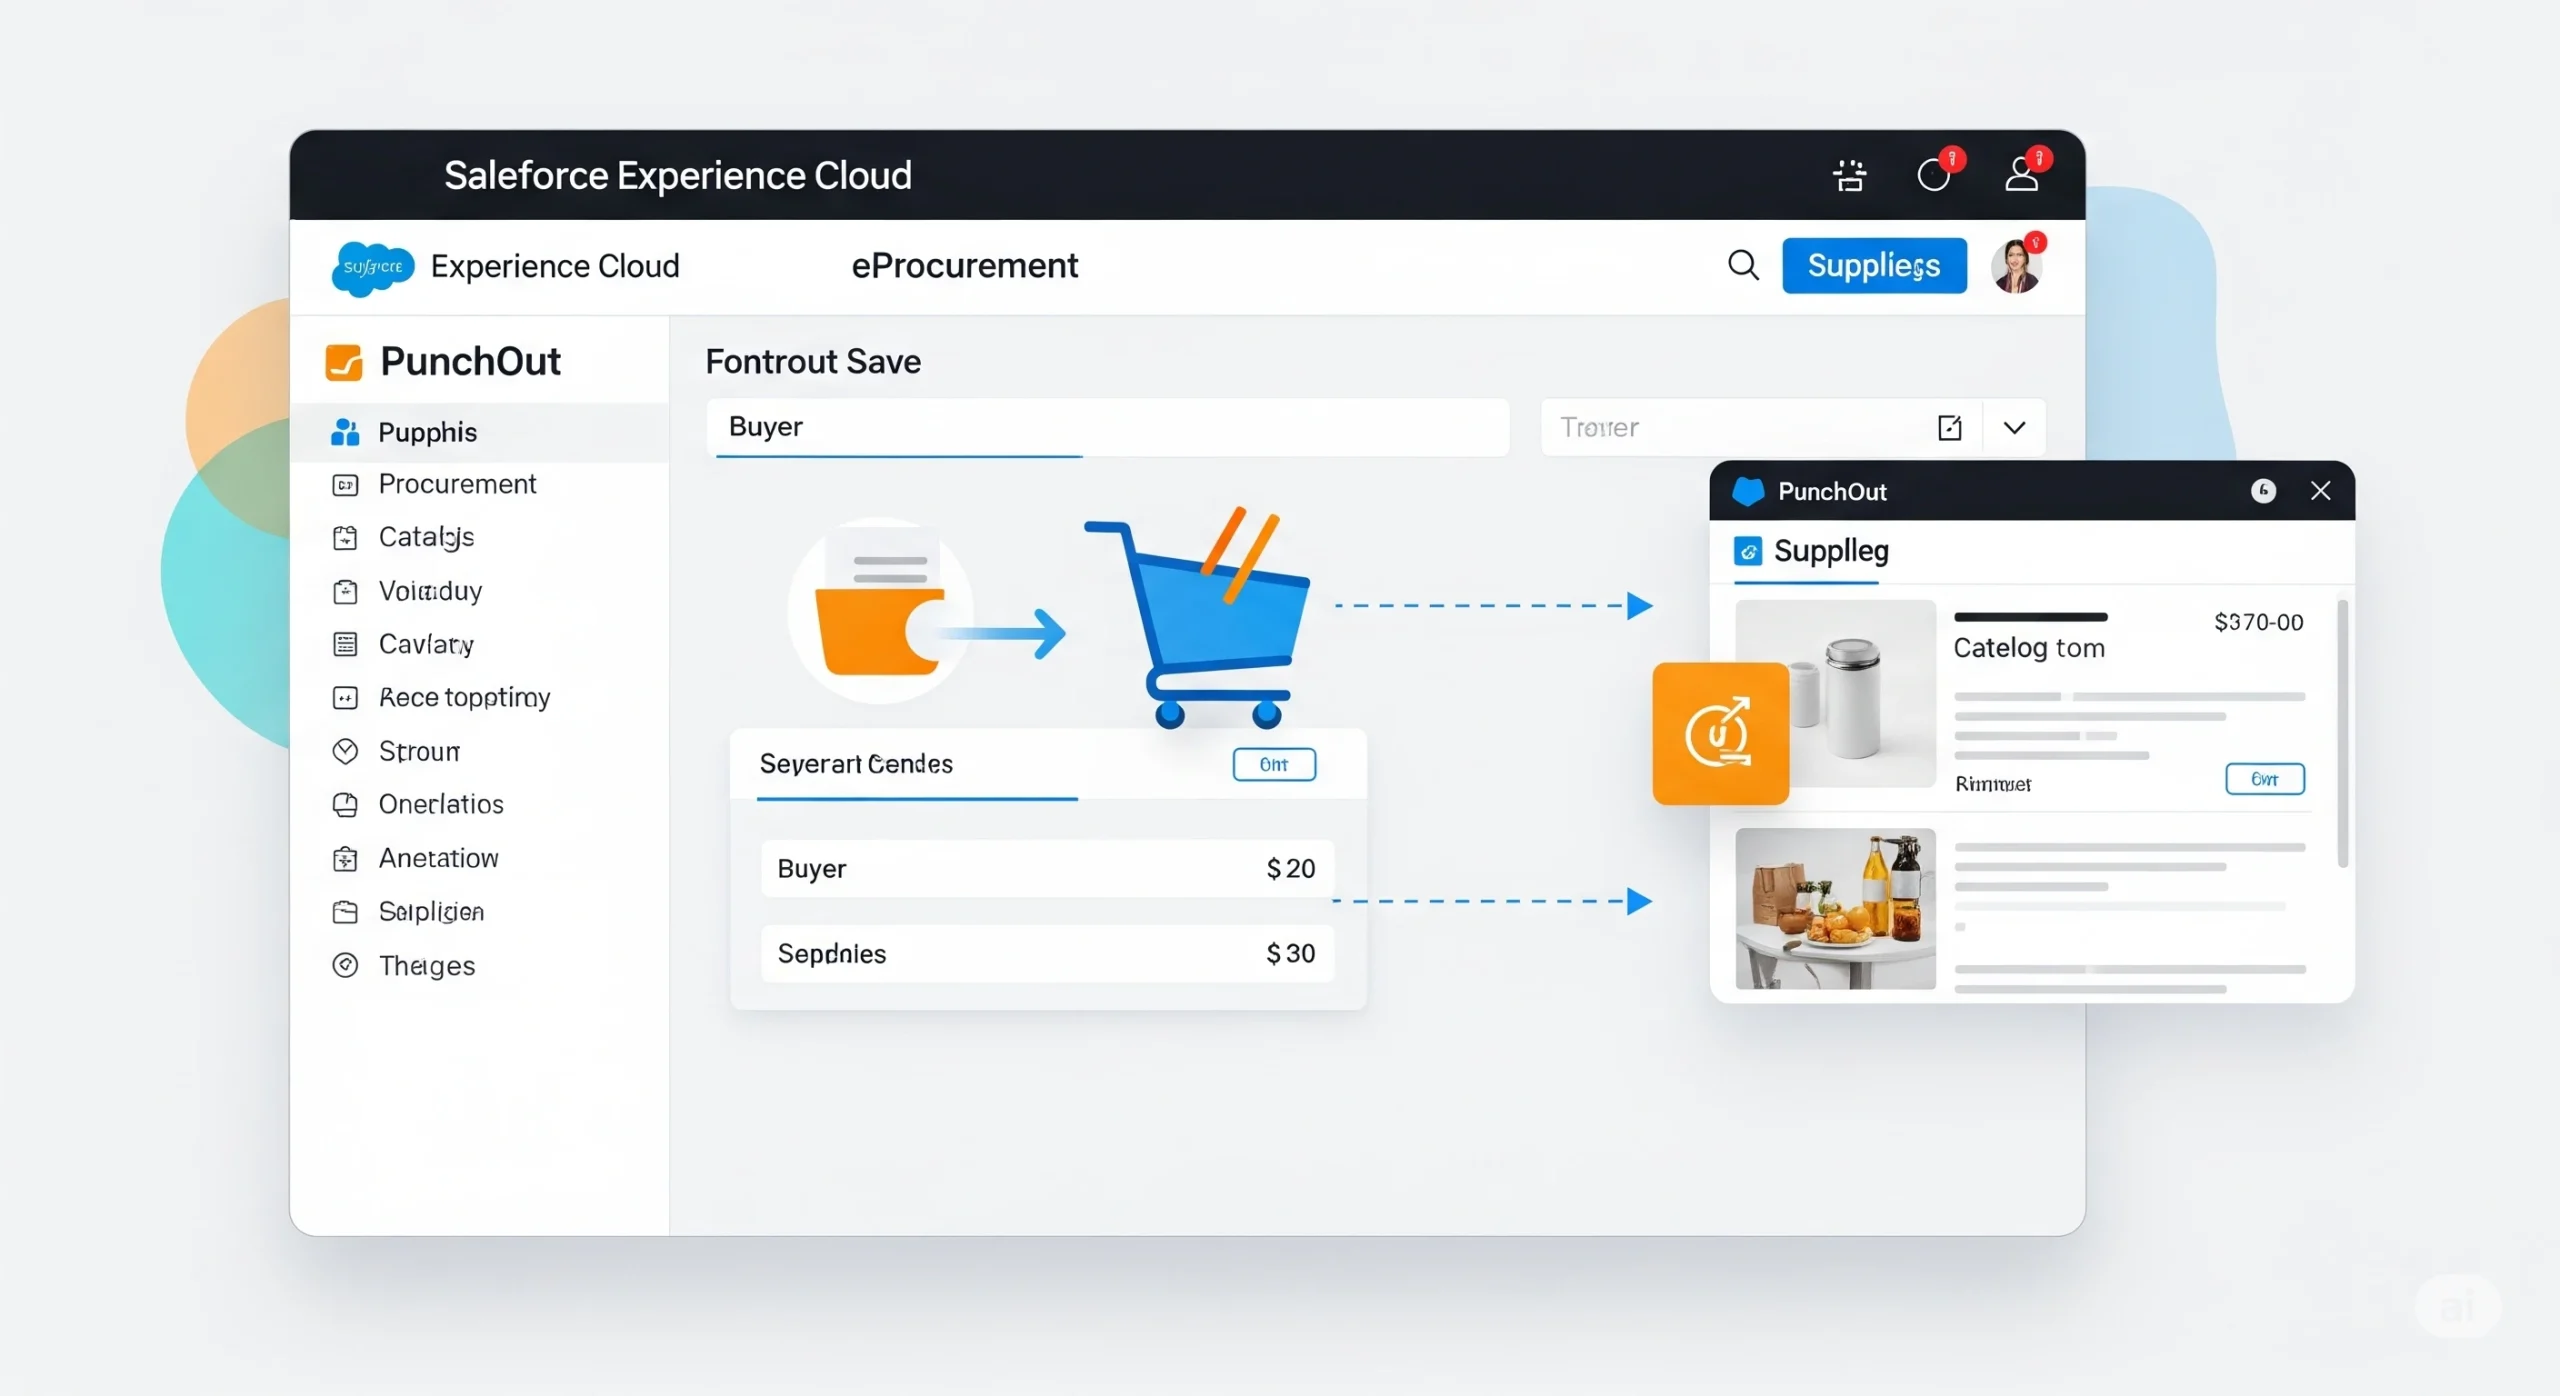Open user avatar photo menu

2016,266
